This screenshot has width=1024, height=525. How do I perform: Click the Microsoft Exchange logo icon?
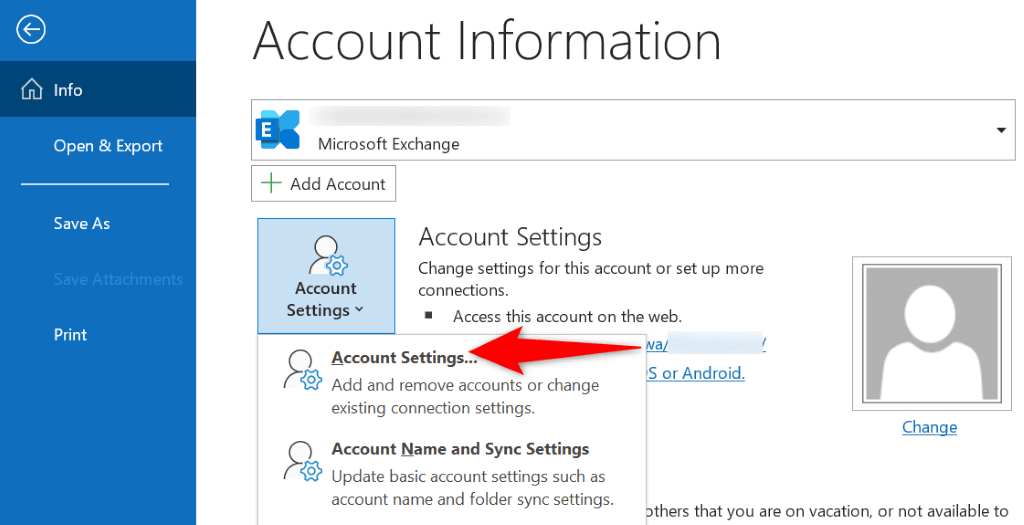(x=278, y=130)
